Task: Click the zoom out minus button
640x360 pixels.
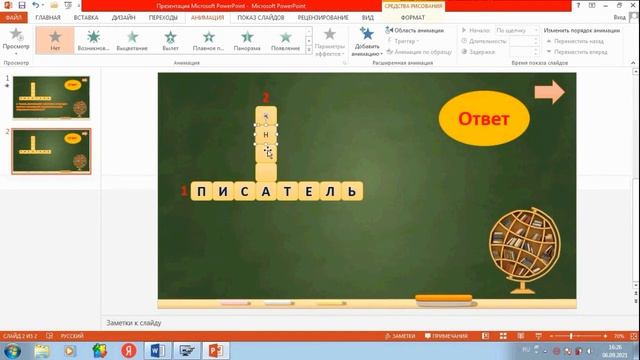Action: (551, 336)
